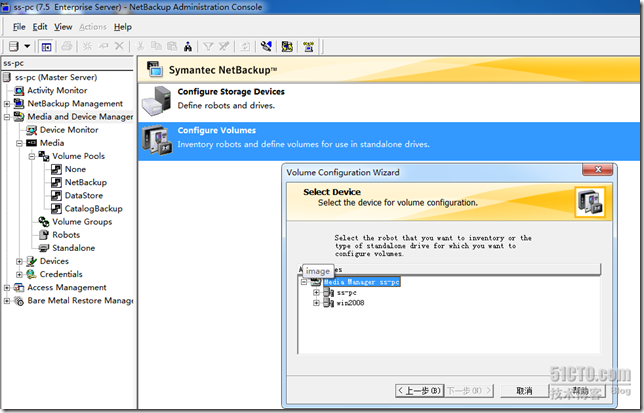This screenshot has height=413, width=644.
Task: Select Volume Pools tree item
Action: coord(78,156)
